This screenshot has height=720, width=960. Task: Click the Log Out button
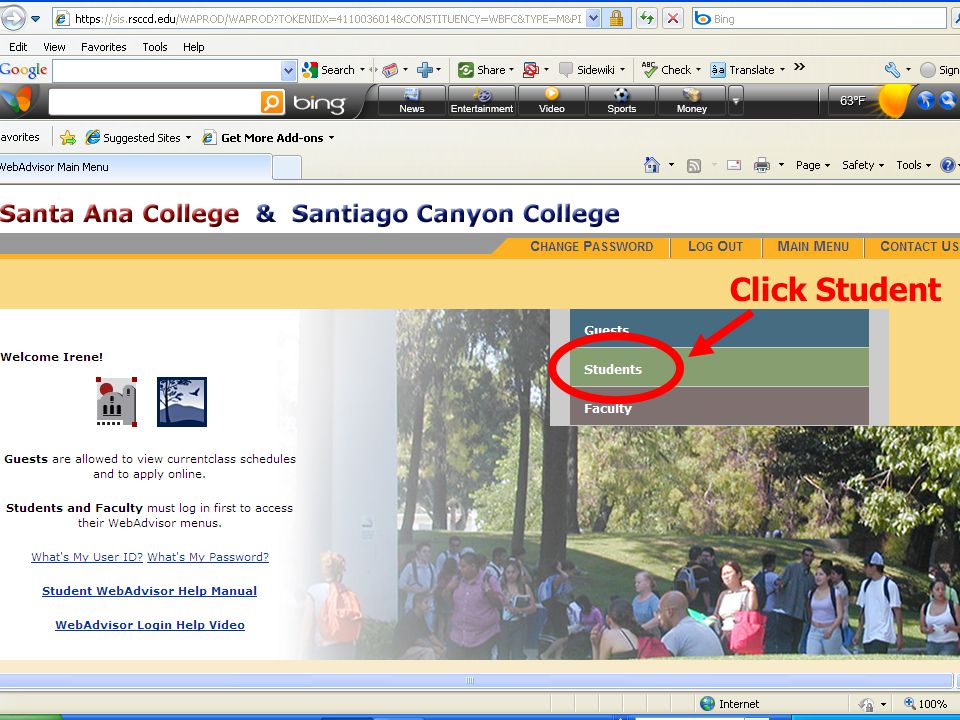[715, 246]
